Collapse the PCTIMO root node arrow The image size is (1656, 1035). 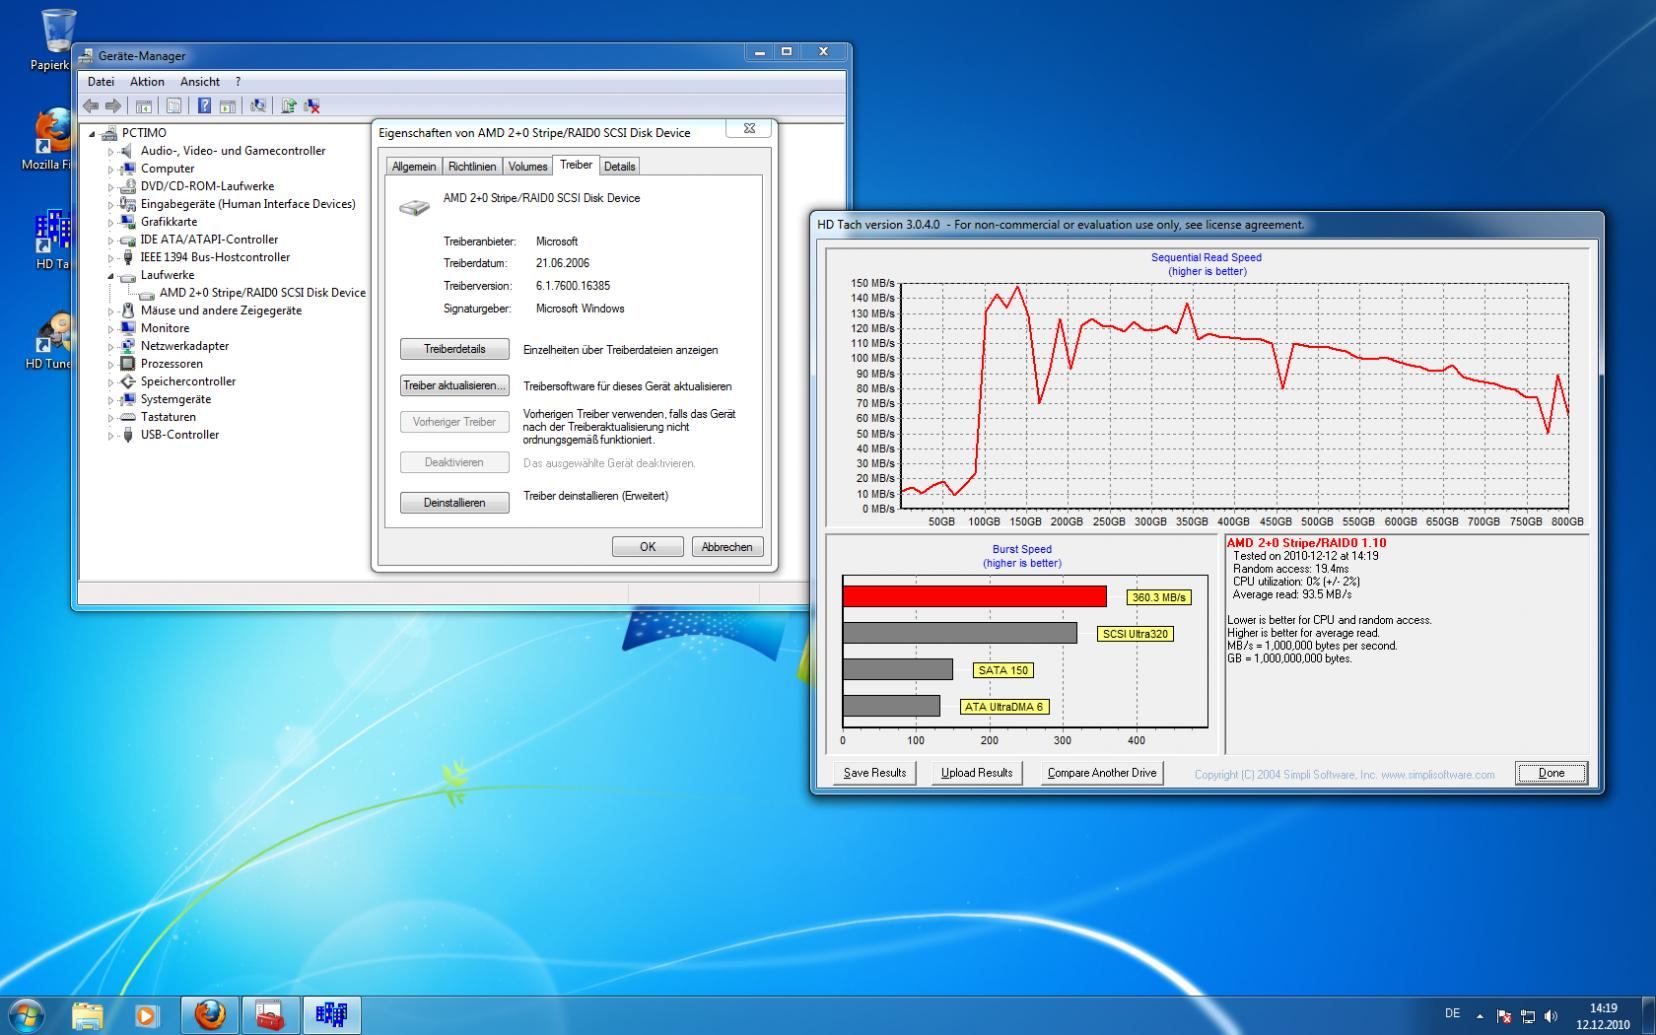93,134
